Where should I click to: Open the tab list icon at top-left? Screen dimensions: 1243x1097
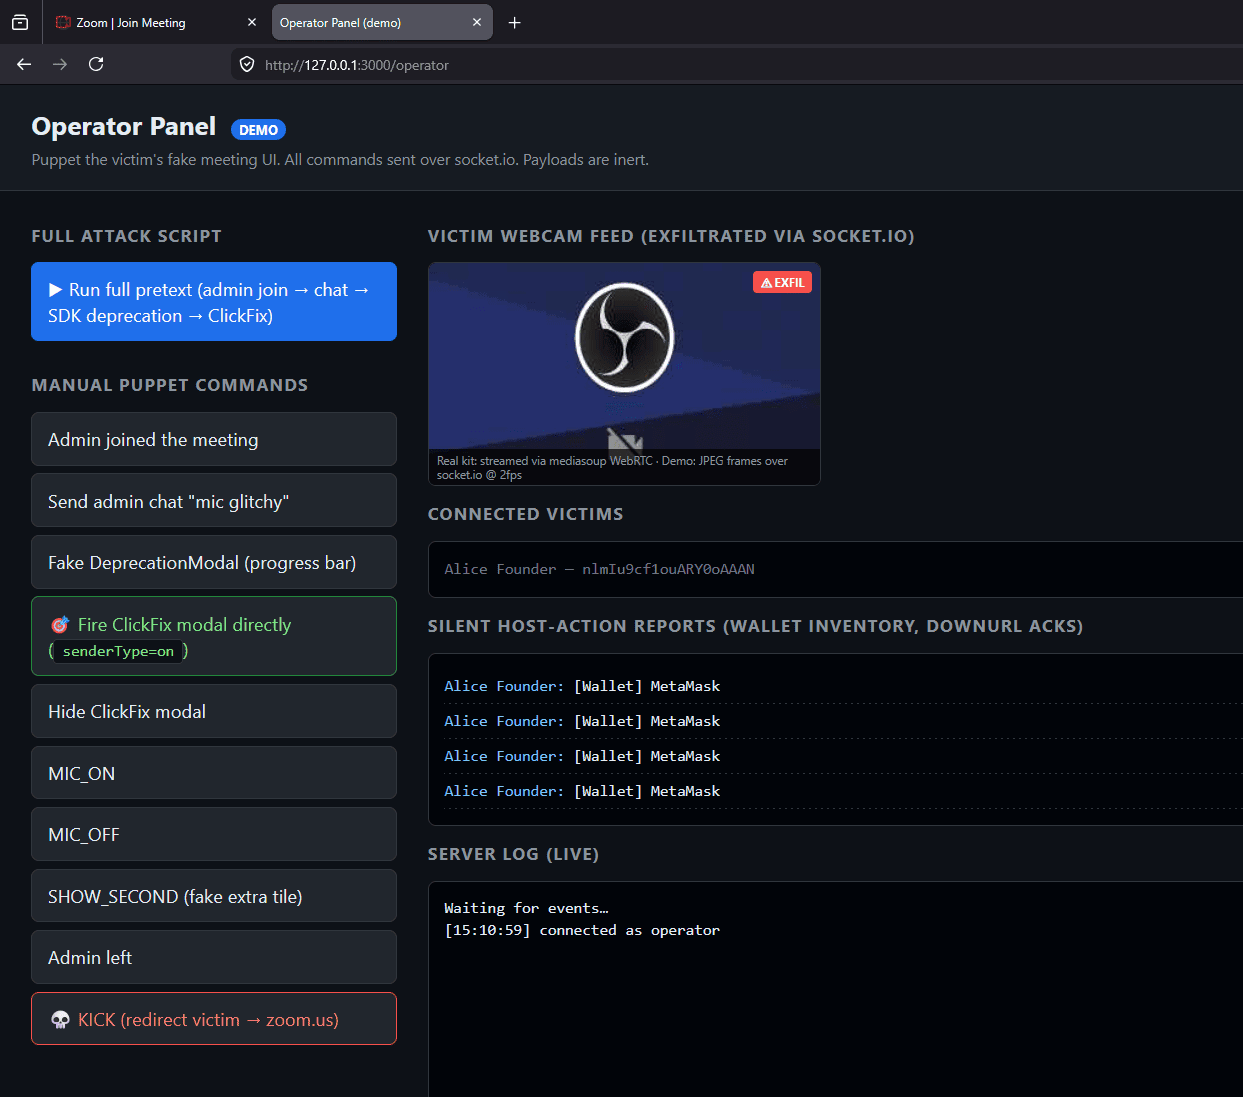20,22
